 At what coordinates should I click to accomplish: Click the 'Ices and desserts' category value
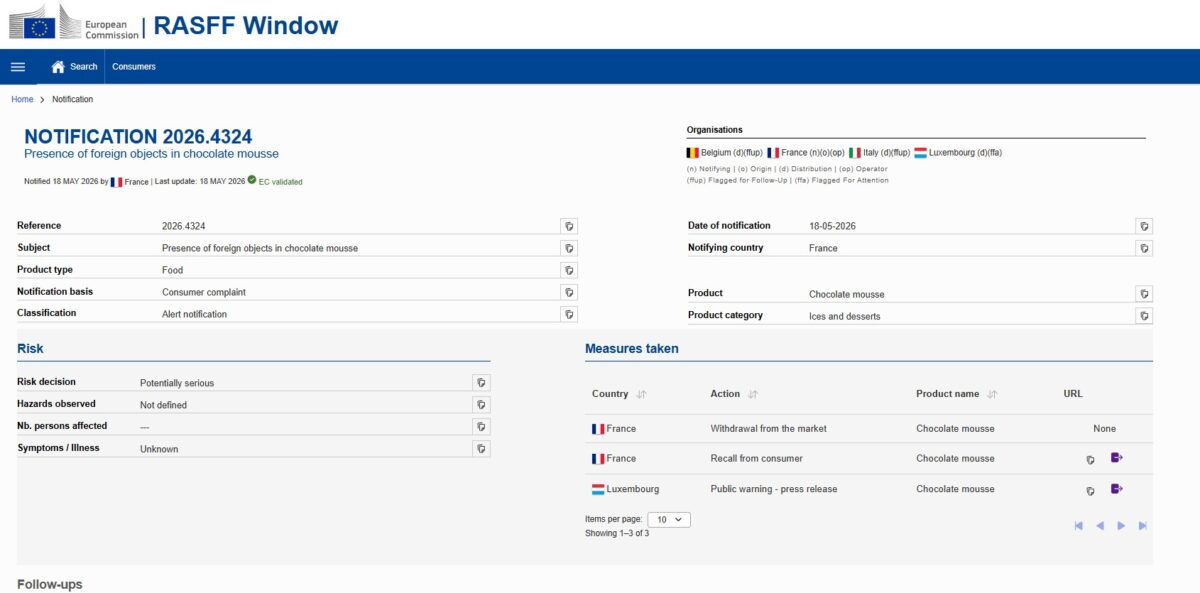tap(845, 316)
